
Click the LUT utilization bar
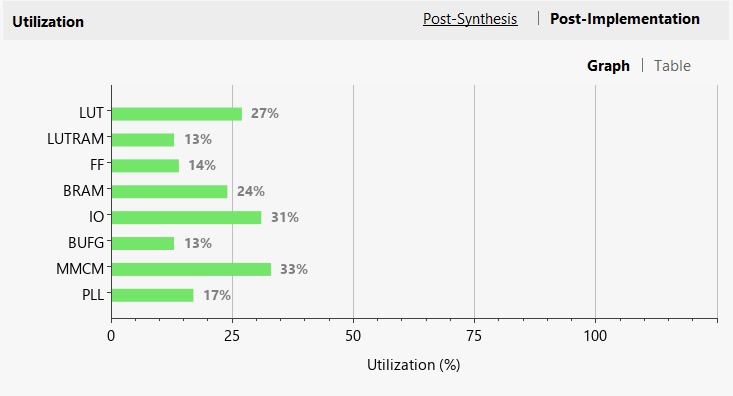pyautogui.click(x=177, y=114)
